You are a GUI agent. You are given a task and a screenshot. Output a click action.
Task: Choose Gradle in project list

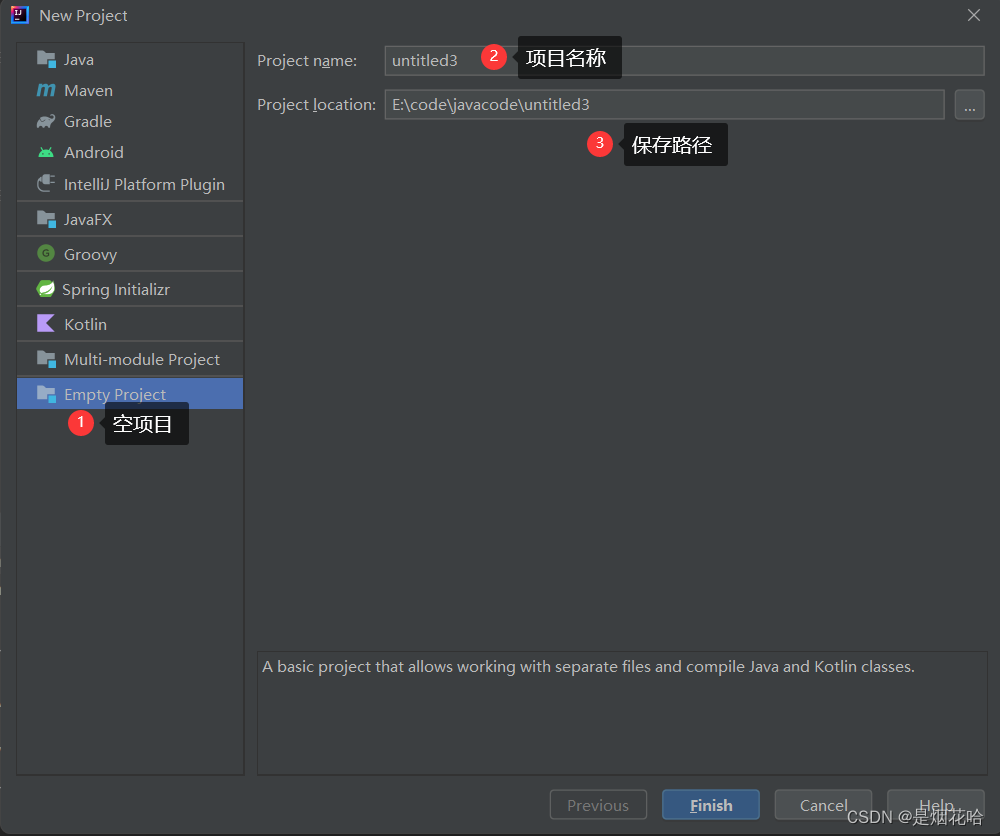point(130,121)
